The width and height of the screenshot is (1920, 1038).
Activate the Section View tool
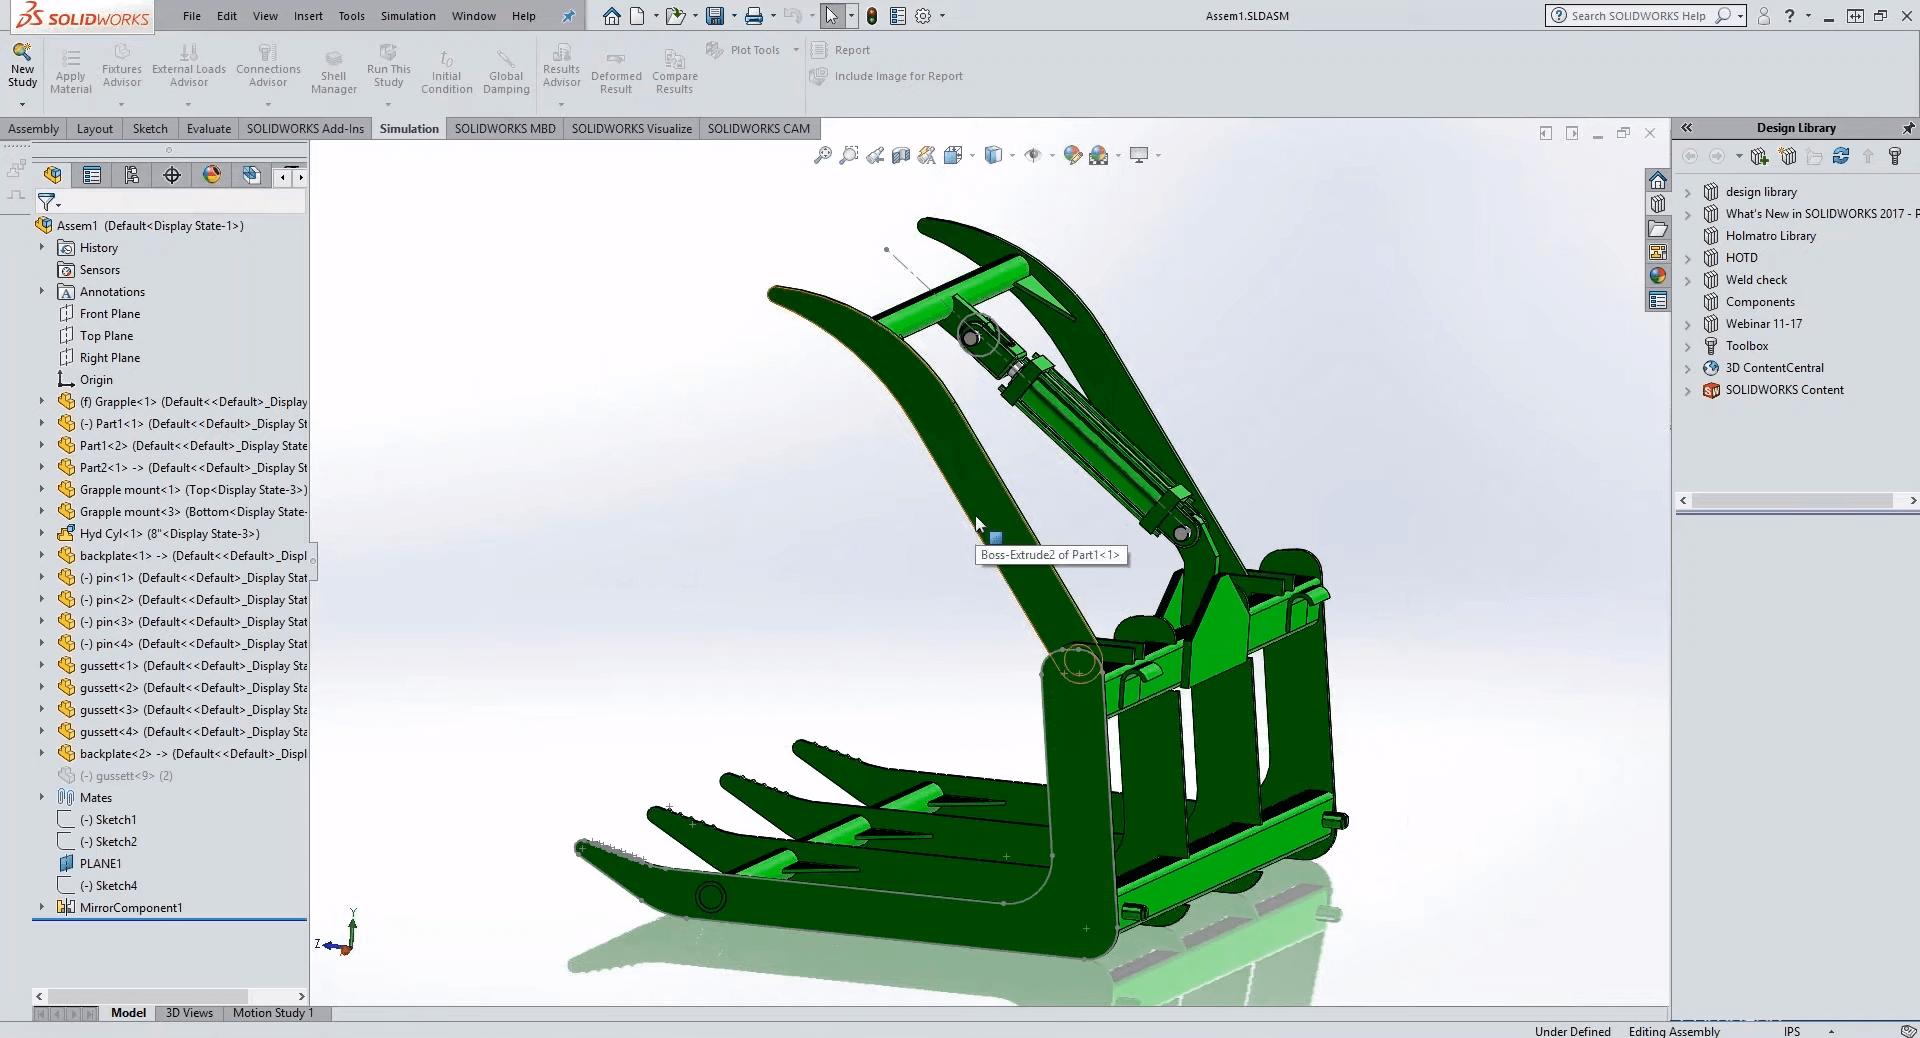(x=901, y=155)
